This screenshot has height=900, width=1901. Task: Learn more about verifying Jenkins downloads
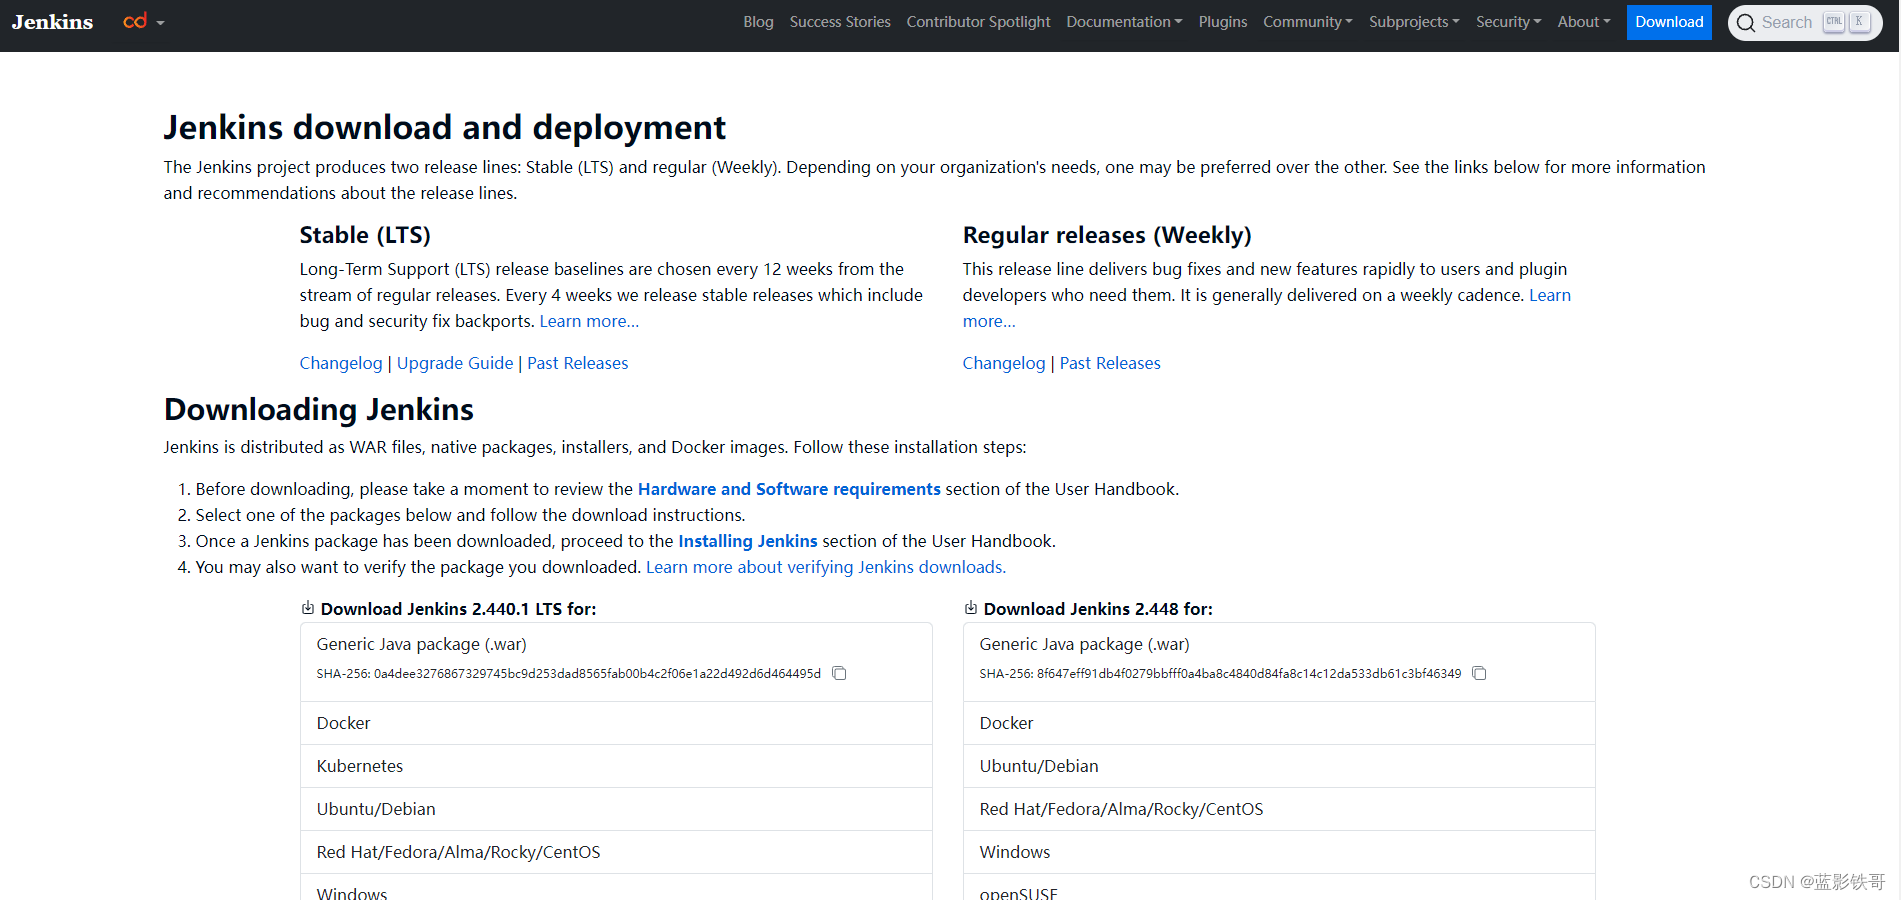(826, 567)
